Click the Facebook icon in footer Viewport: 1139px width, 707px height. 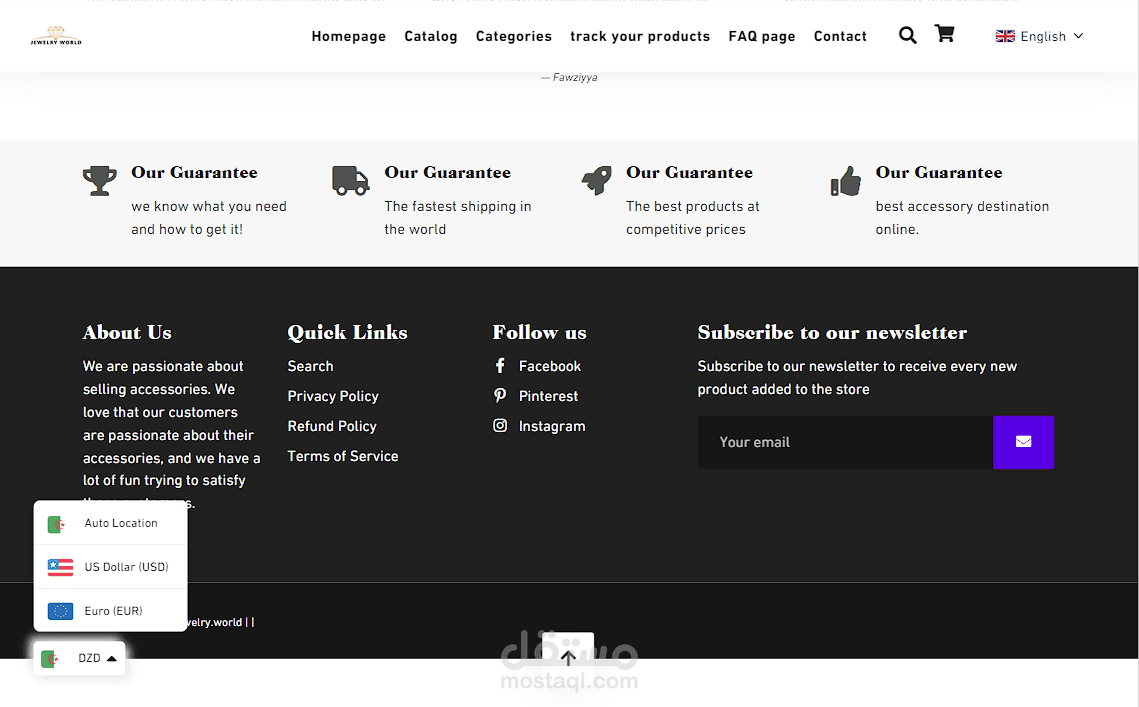[500, 366]
